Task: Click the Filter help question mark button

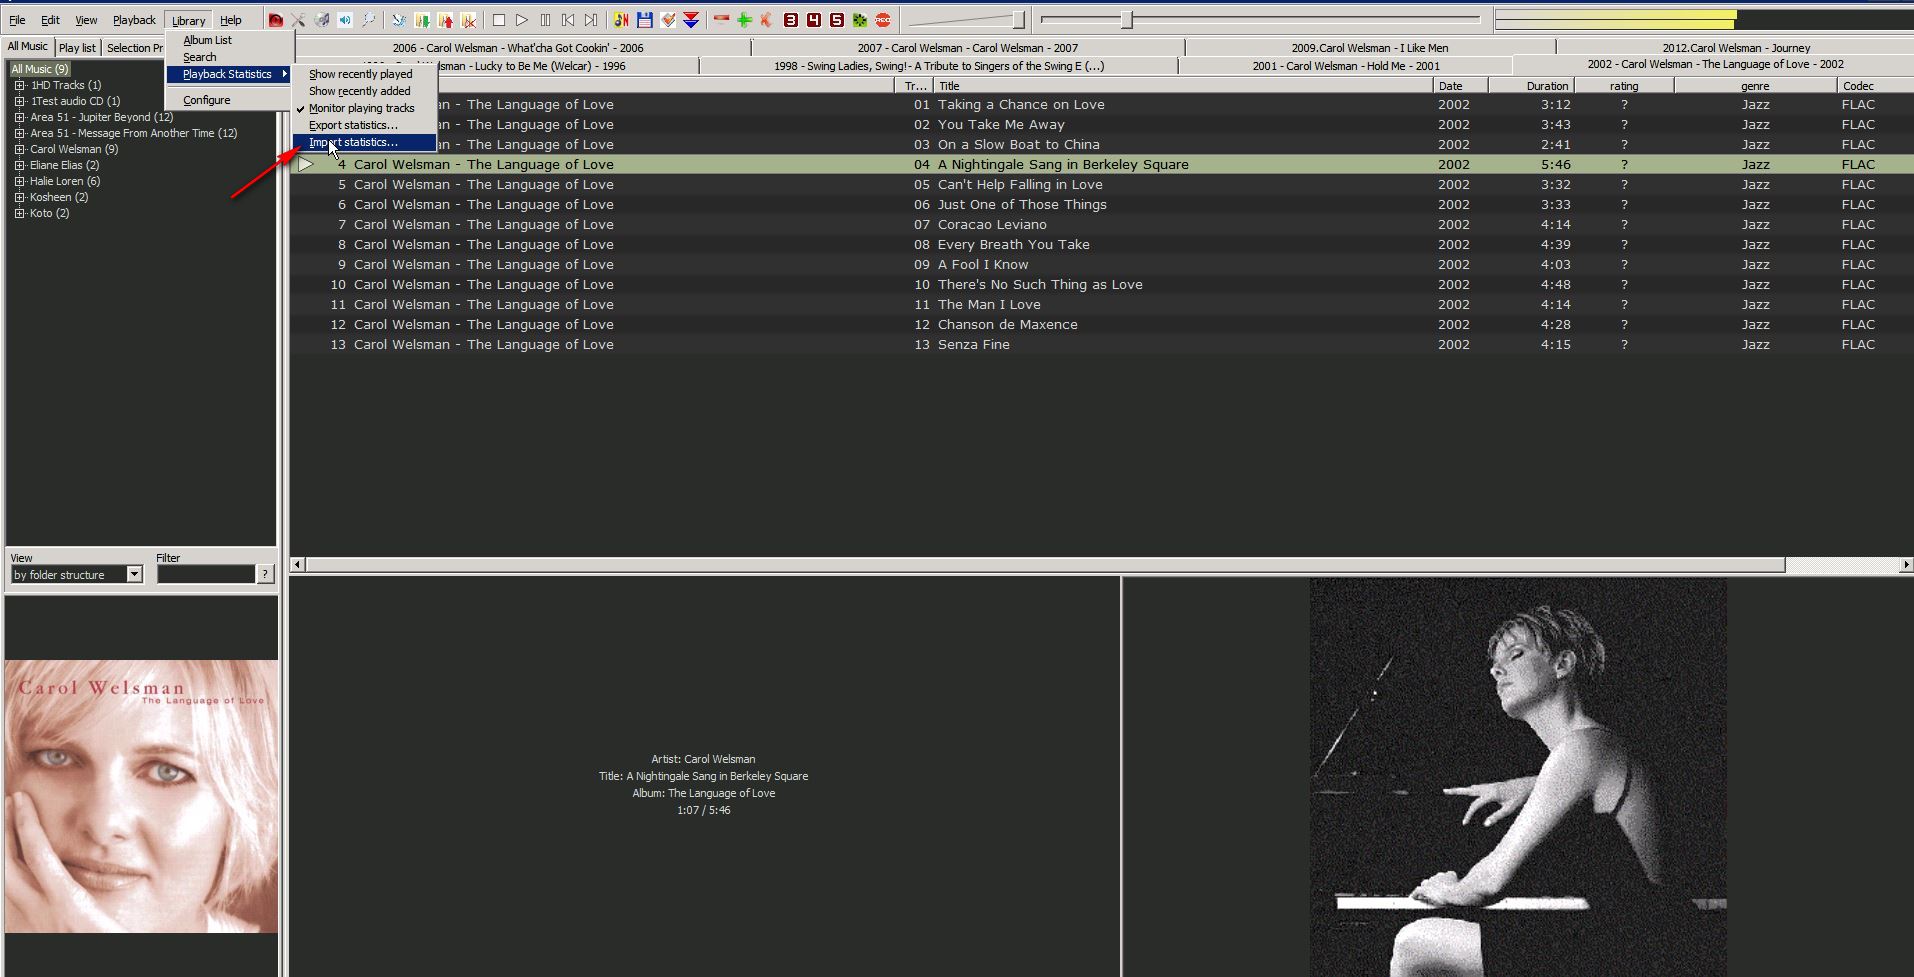Action: pos(265,574)
